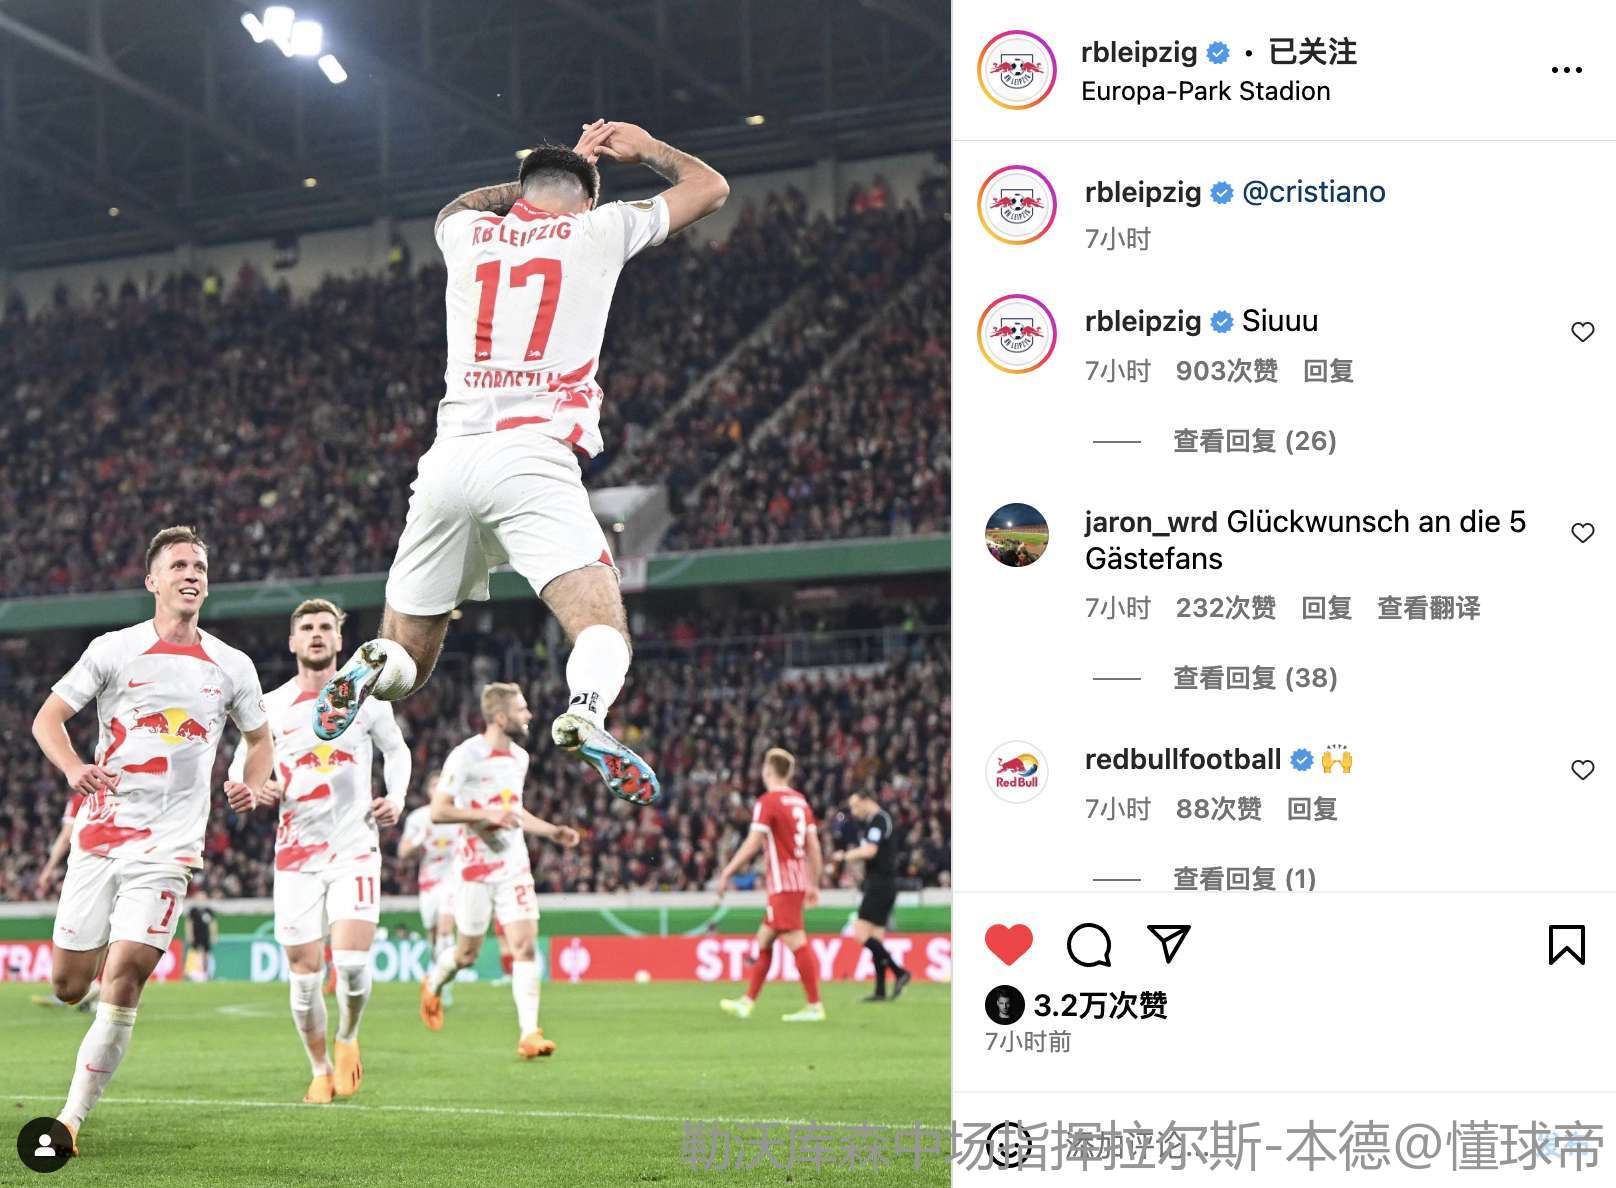This screenshot has height=1188, width=1616.
Task: Open redbullfootball profile picture
Action: point(1017,772)
